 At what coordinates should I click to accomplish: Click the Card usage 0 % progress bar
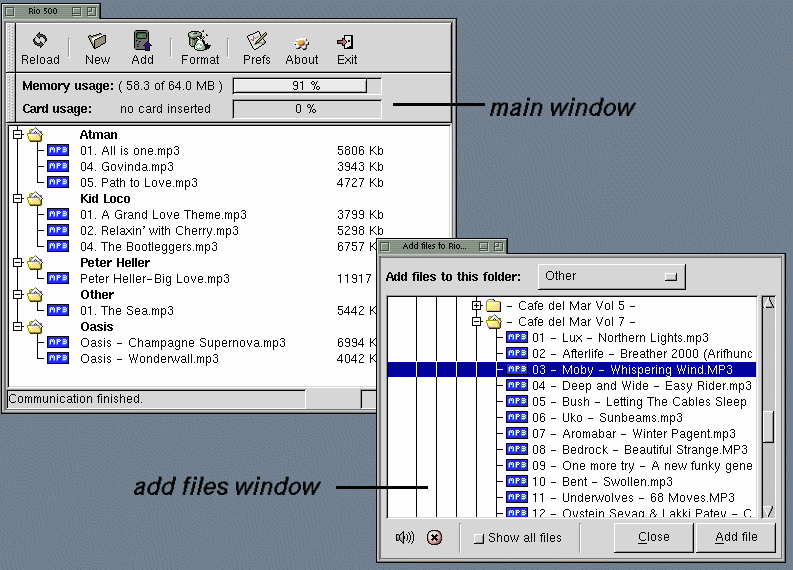point(307,109)
